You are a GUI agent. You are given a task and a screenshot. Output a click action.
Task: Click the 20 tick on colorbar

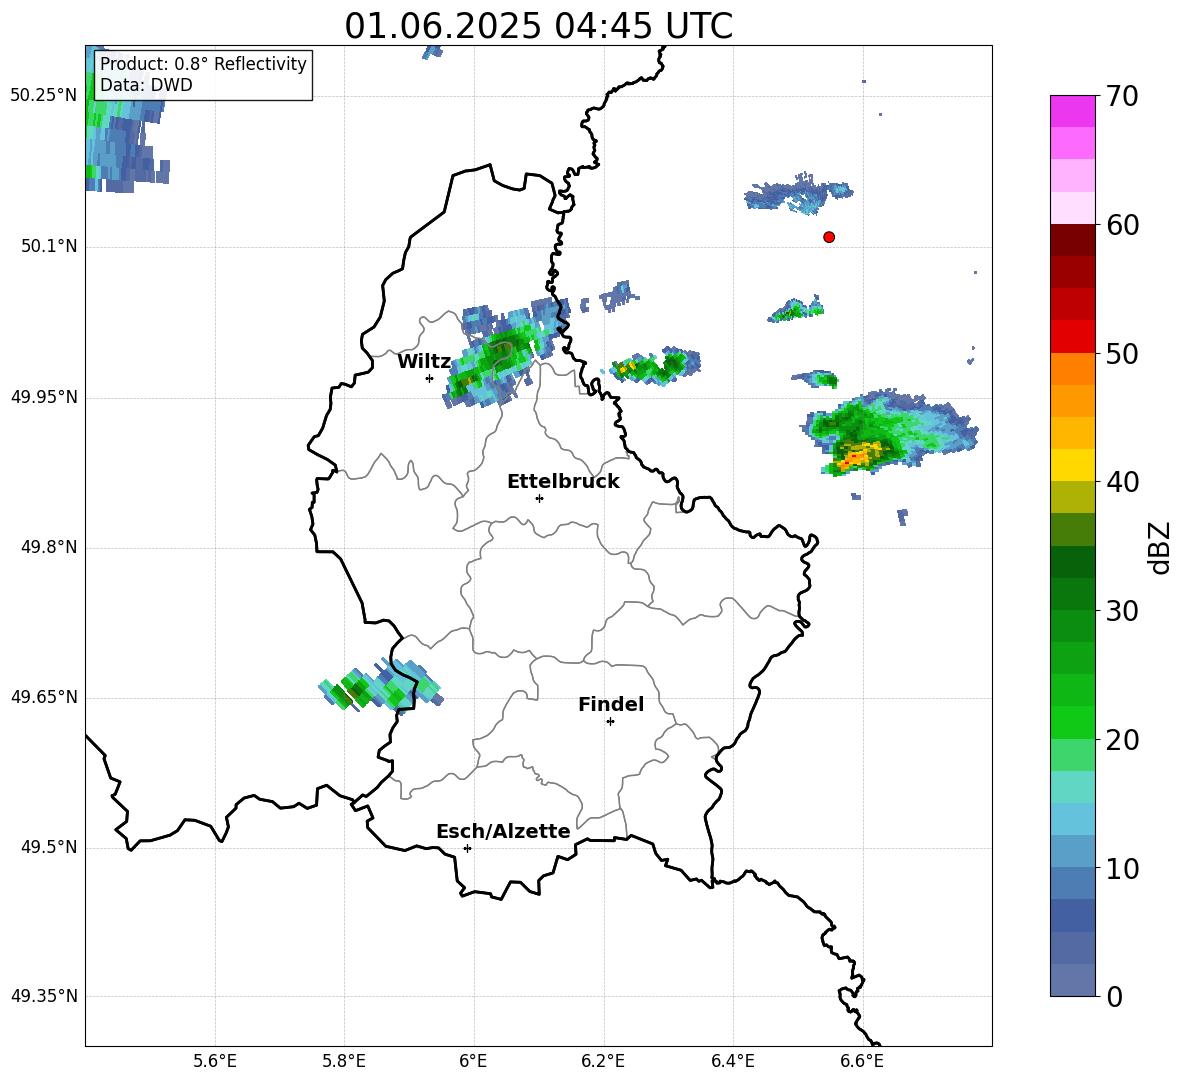click(1122, 740)
